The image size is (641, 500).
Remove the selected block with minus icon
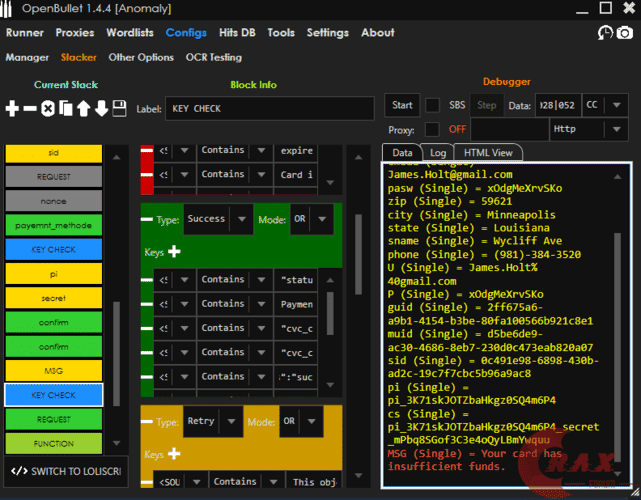click(x=30, y=108)
